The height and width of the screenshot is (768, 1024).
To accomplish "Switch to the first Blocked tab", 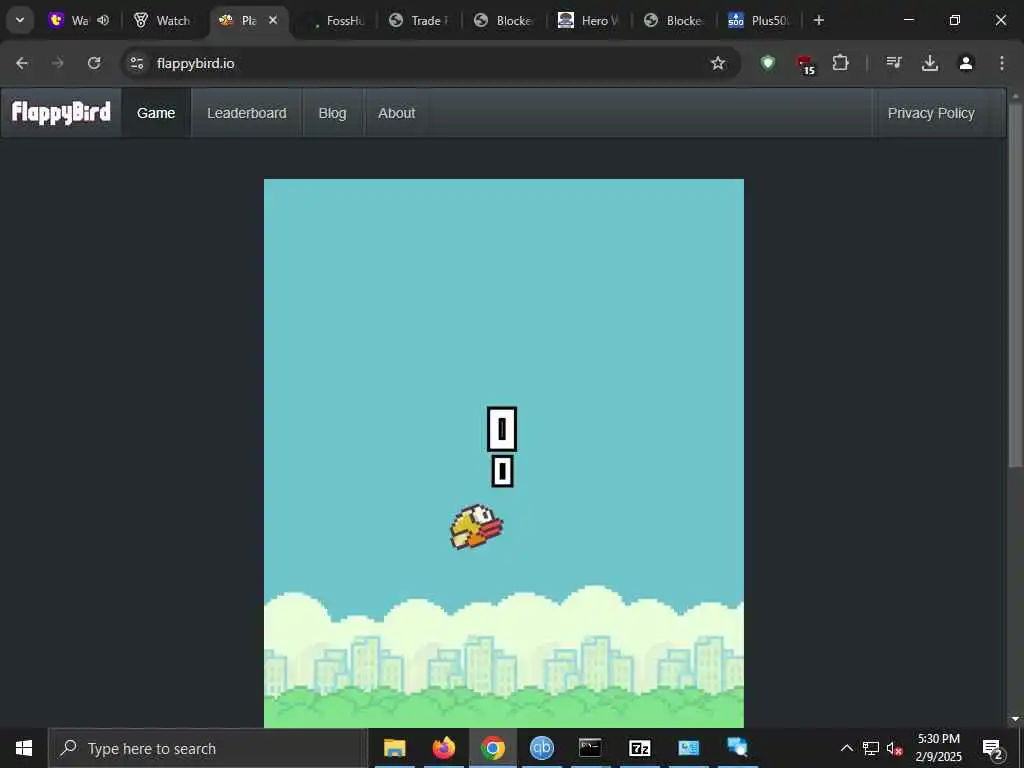I will pos(504,20).
